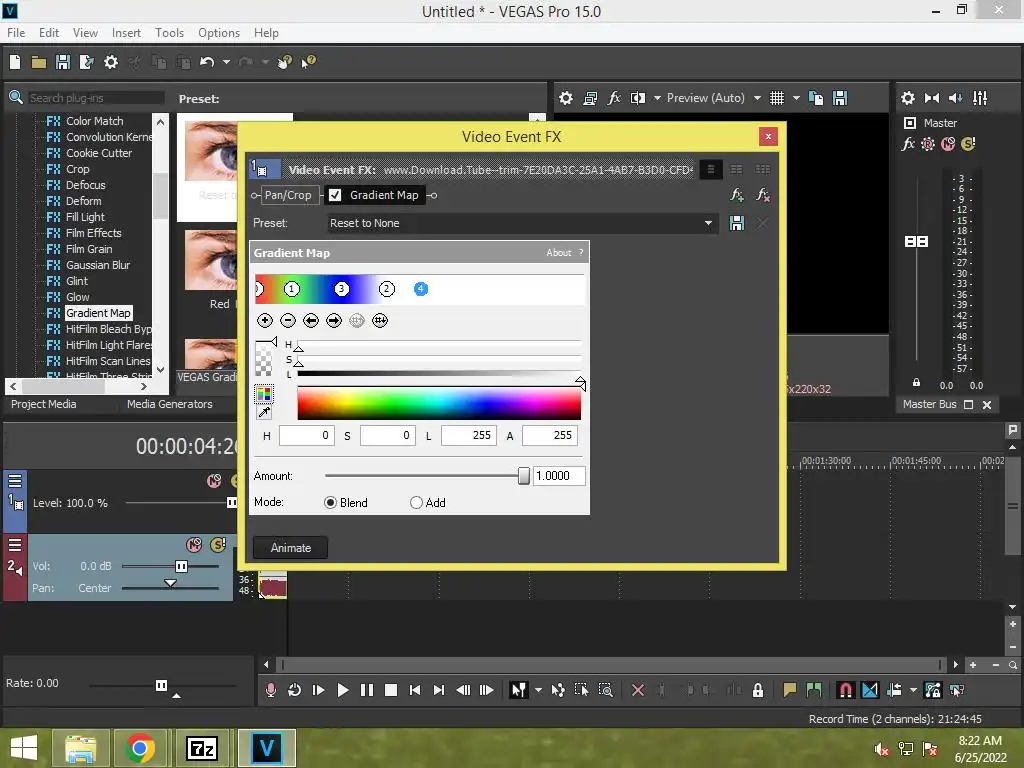Screen dimensions: 1024x768
Task: Click the hue spectrum color bar
Action: coord(439,403)
